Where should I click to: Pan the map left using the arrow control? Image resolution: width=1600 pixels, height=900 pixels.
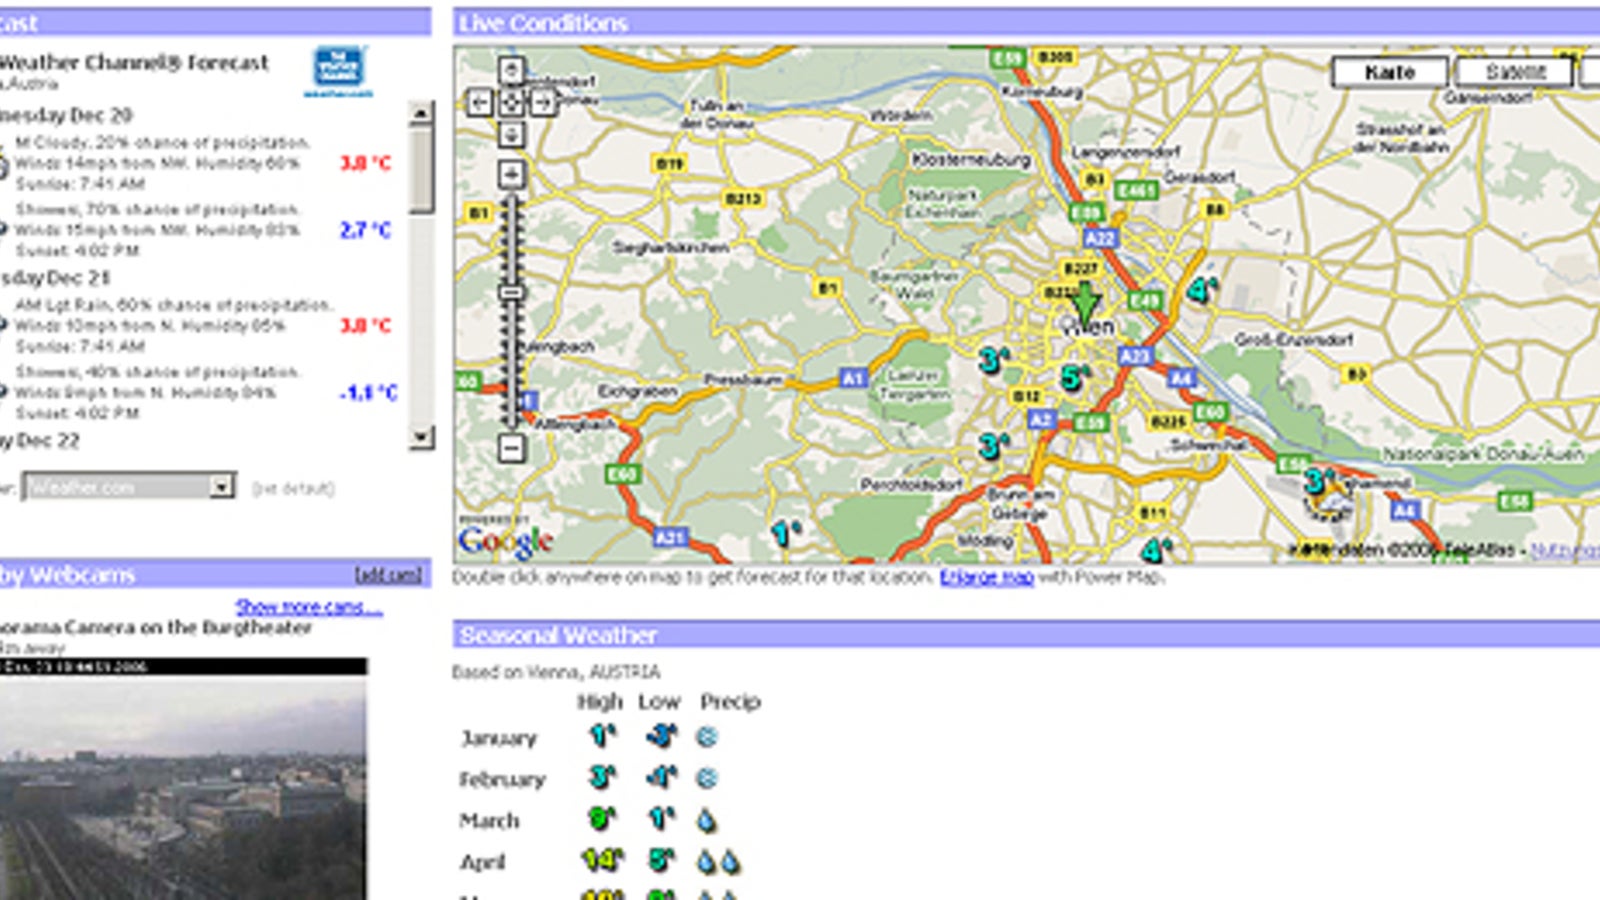click(x=482, y=103)
